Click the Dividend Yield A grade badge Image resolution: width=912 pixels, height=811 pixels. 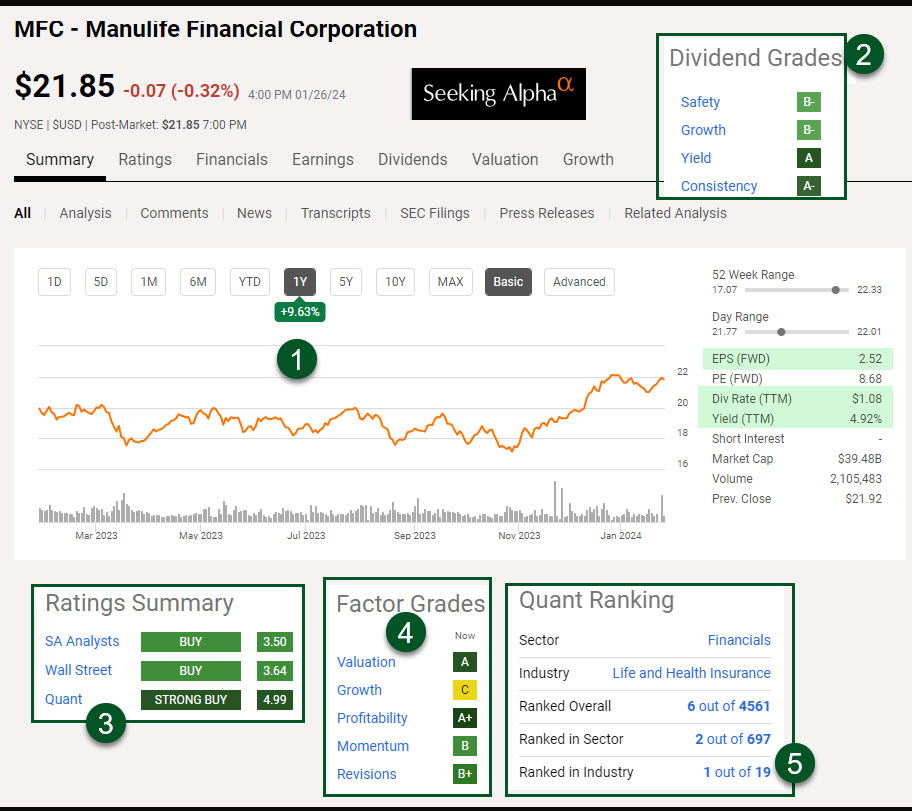808,158
